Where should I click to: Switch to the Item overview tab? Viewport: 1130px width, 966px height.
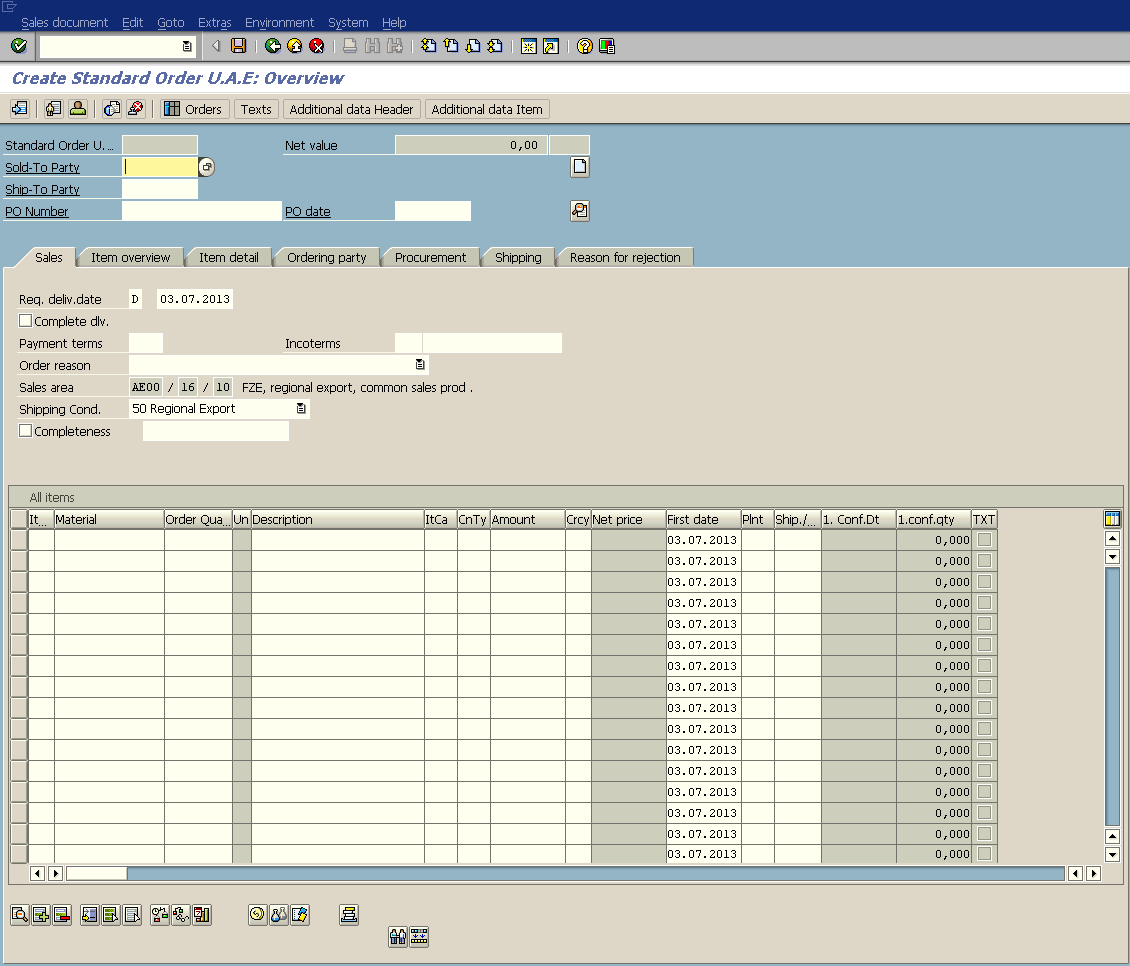[x=129, y=257]
